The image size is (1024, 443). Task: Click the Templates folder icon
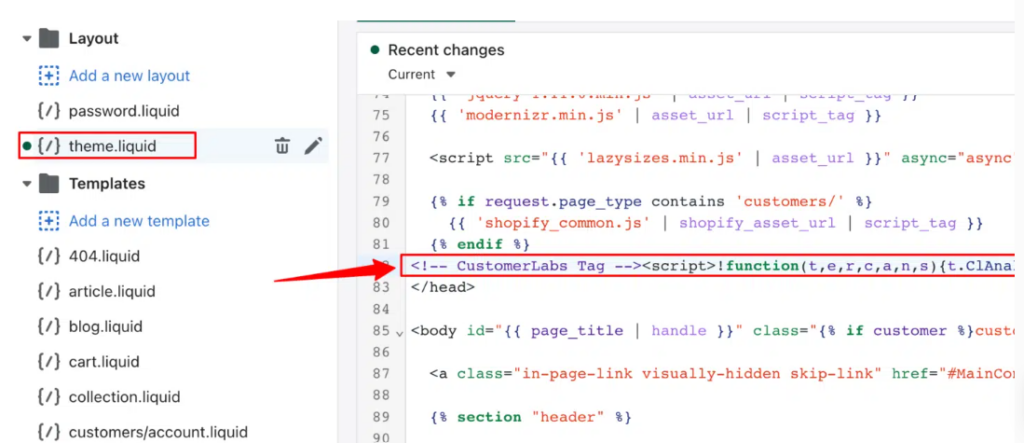pos(48,184)
